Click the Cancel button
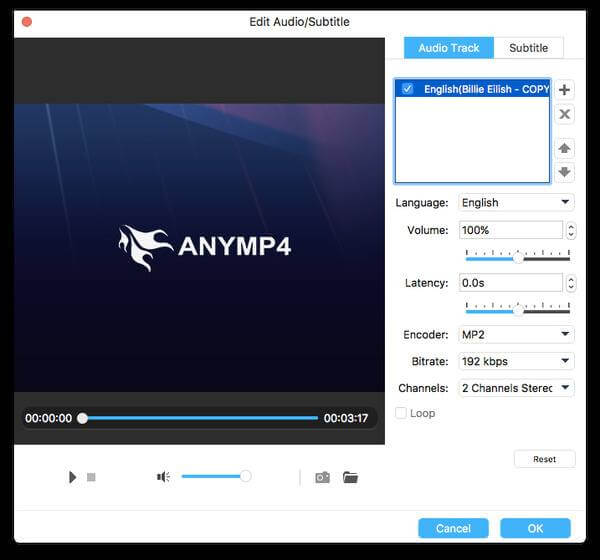Screen dimensions: 600x560 point(453,528)
